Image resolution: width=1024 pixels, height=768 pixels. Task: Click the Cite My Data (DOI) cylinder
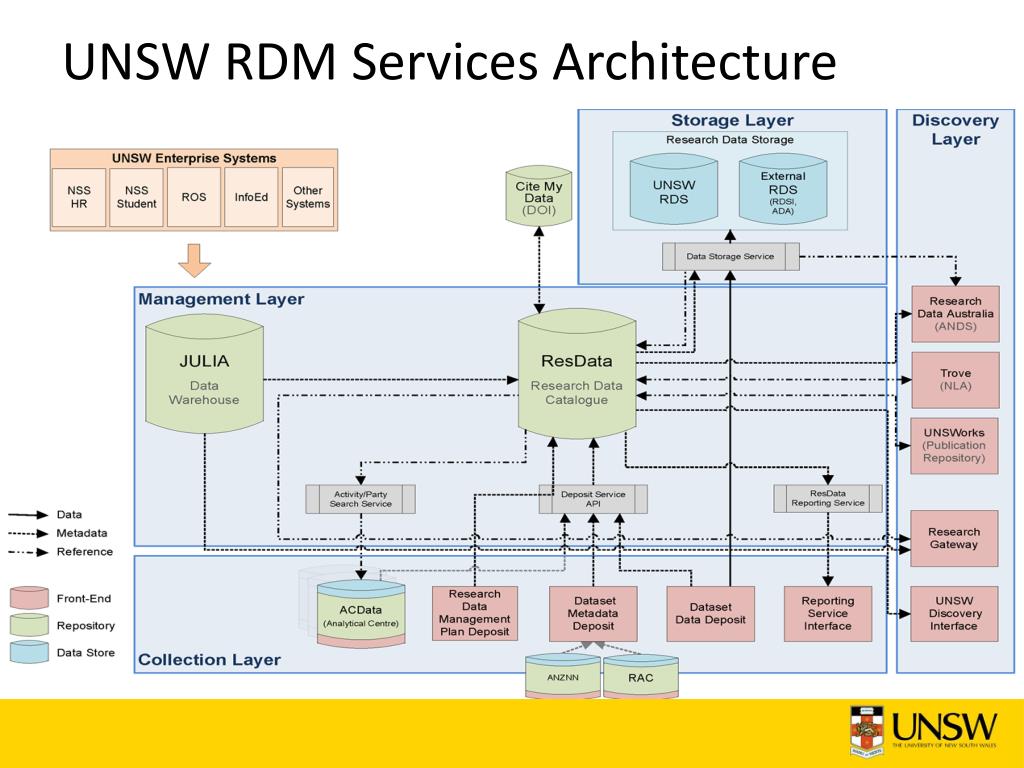point(539,196)
